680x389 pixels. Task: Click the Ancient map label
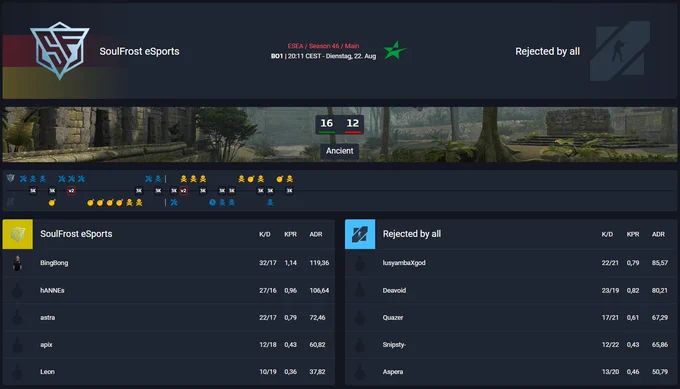point(340,151)
